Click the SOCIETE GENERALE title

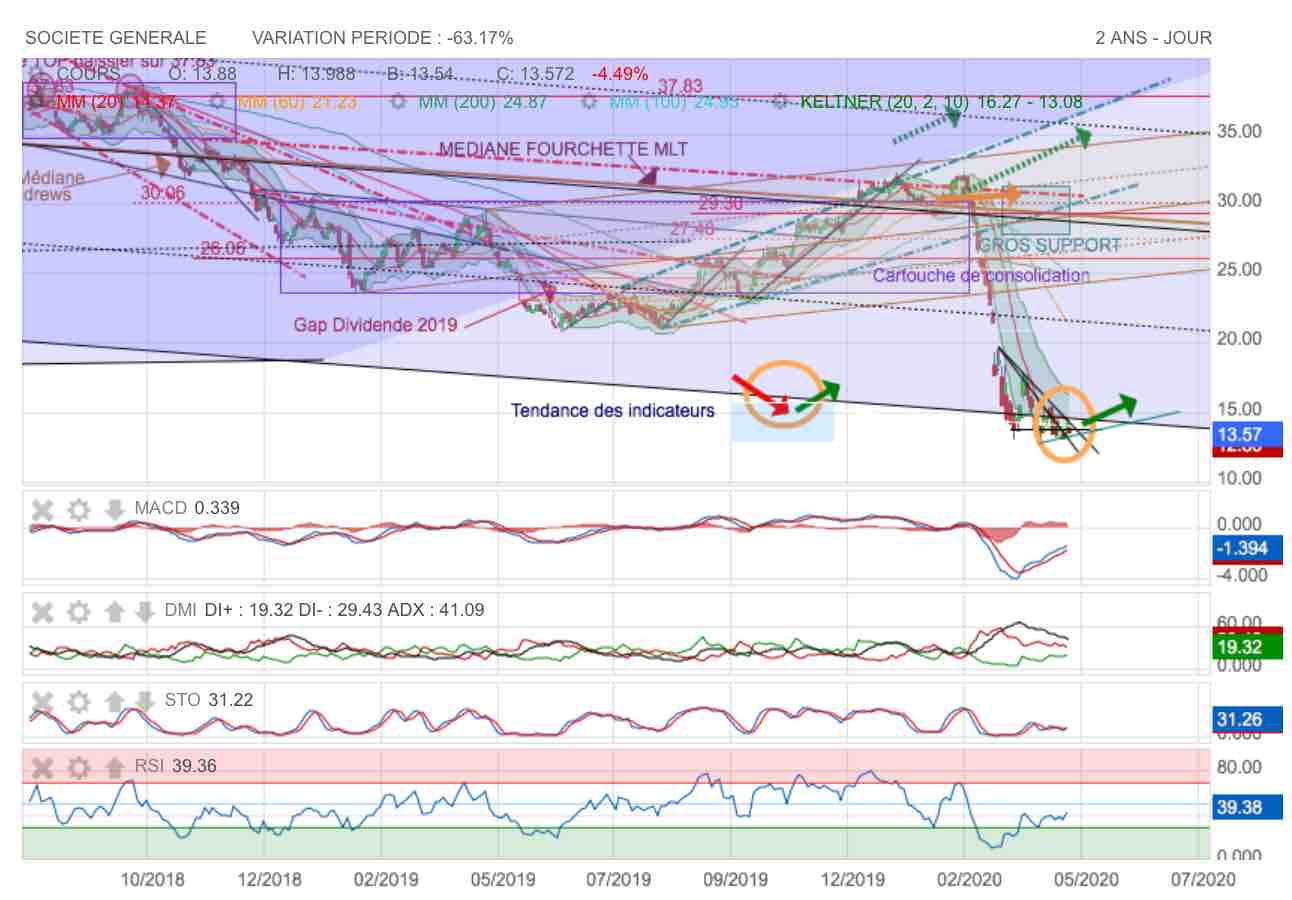116,38
